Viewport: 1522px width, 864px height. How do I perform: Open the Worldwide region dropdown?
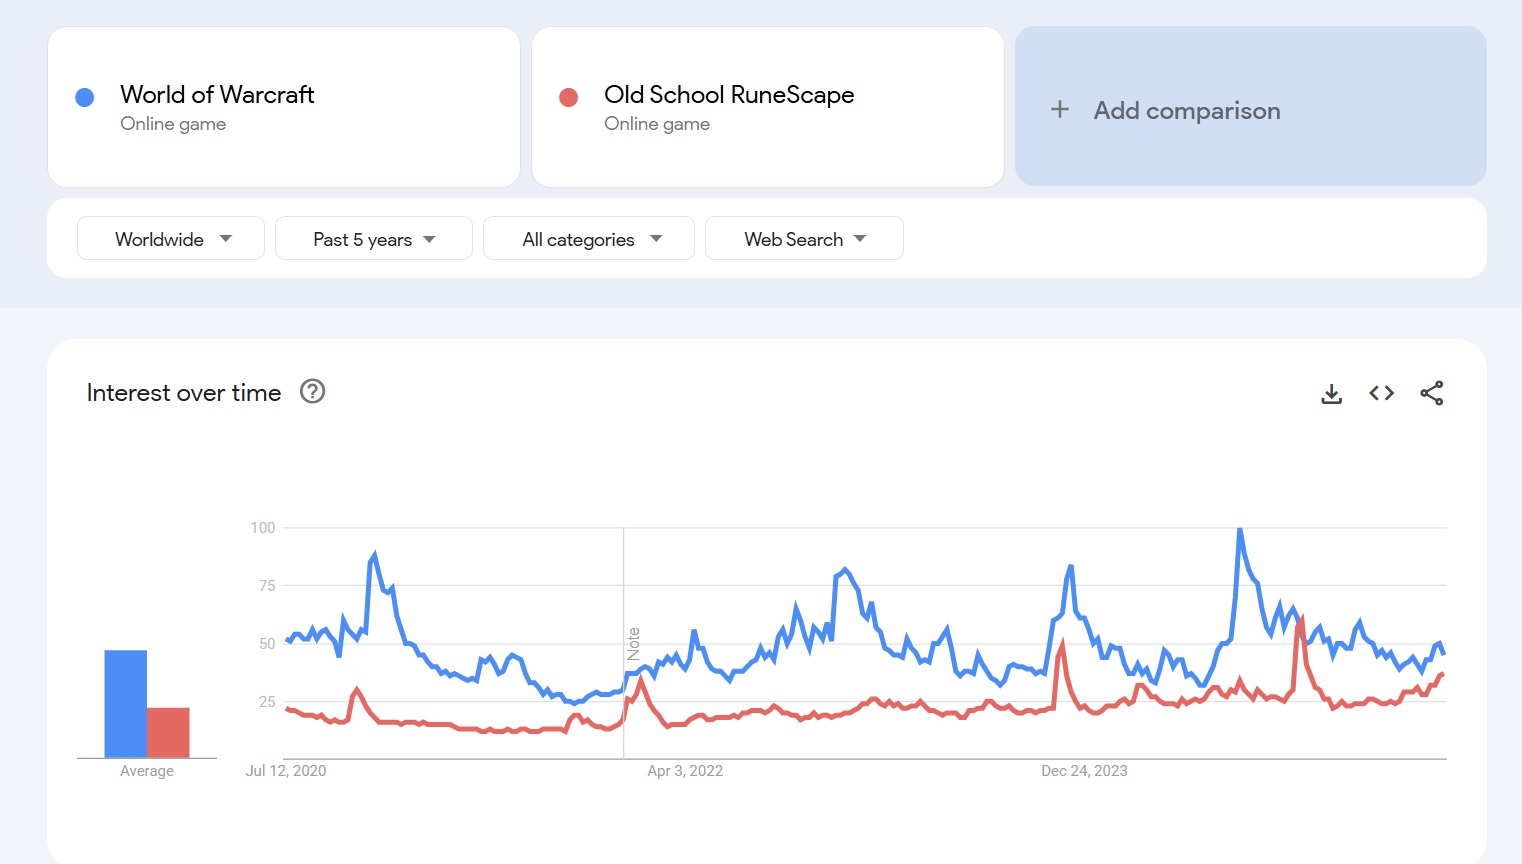coord(171,238)
